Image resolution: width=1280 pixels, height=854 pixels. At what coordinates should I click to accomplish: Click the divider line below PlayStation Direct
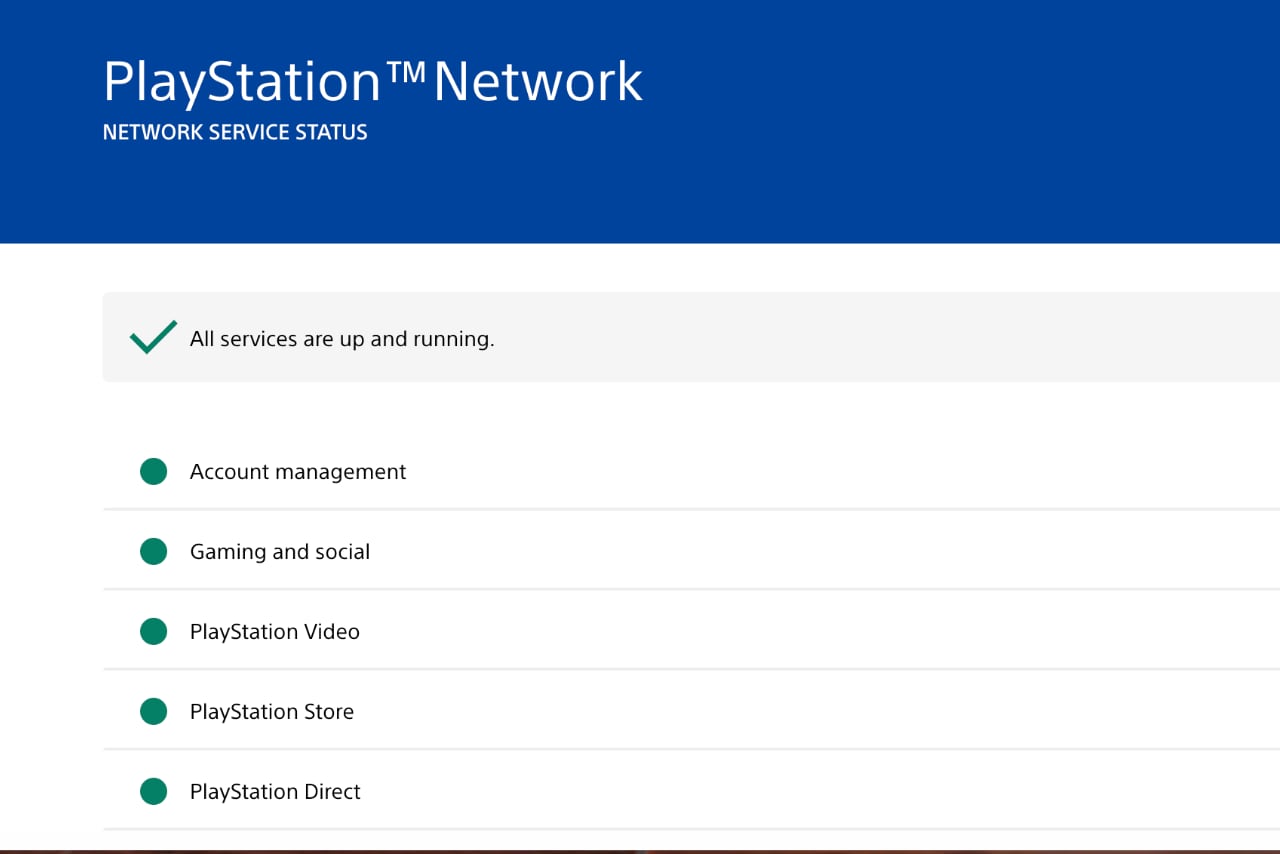click(x=691, y=829)
